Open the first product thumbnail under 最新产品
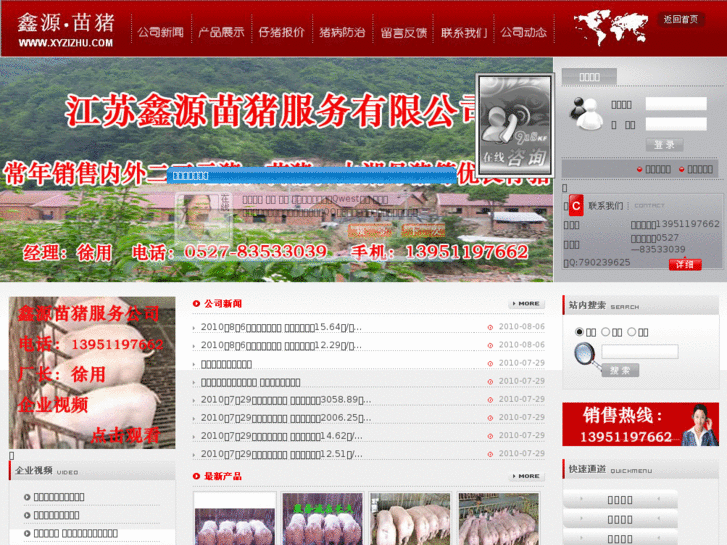Screen dimensions: 727x545 (x=235, y=519)
